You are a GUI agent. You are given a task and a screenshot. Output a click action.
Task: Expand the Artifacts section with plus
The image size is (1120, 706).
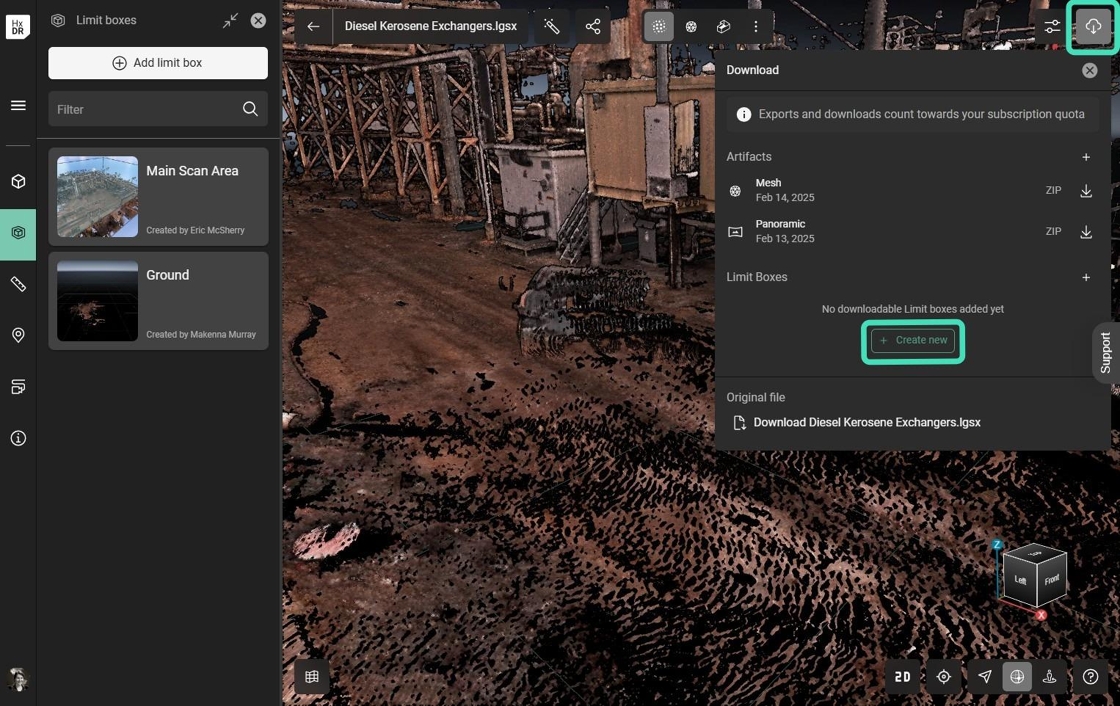(1086, 157)
